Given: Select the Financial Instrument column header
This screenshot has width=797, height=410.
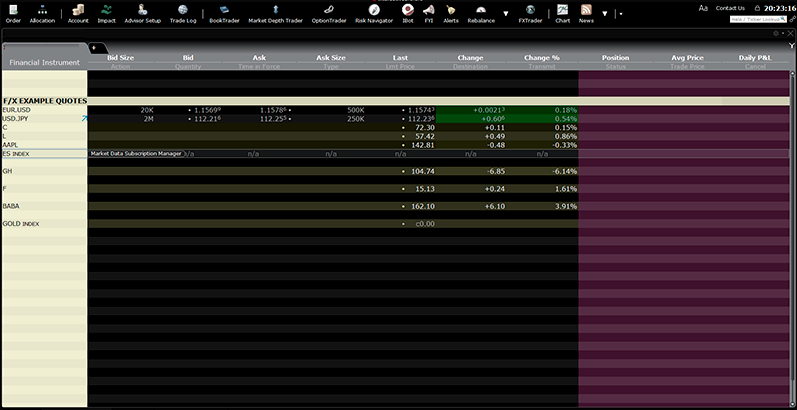Looking at the screenshot, I should click(43, 62).
